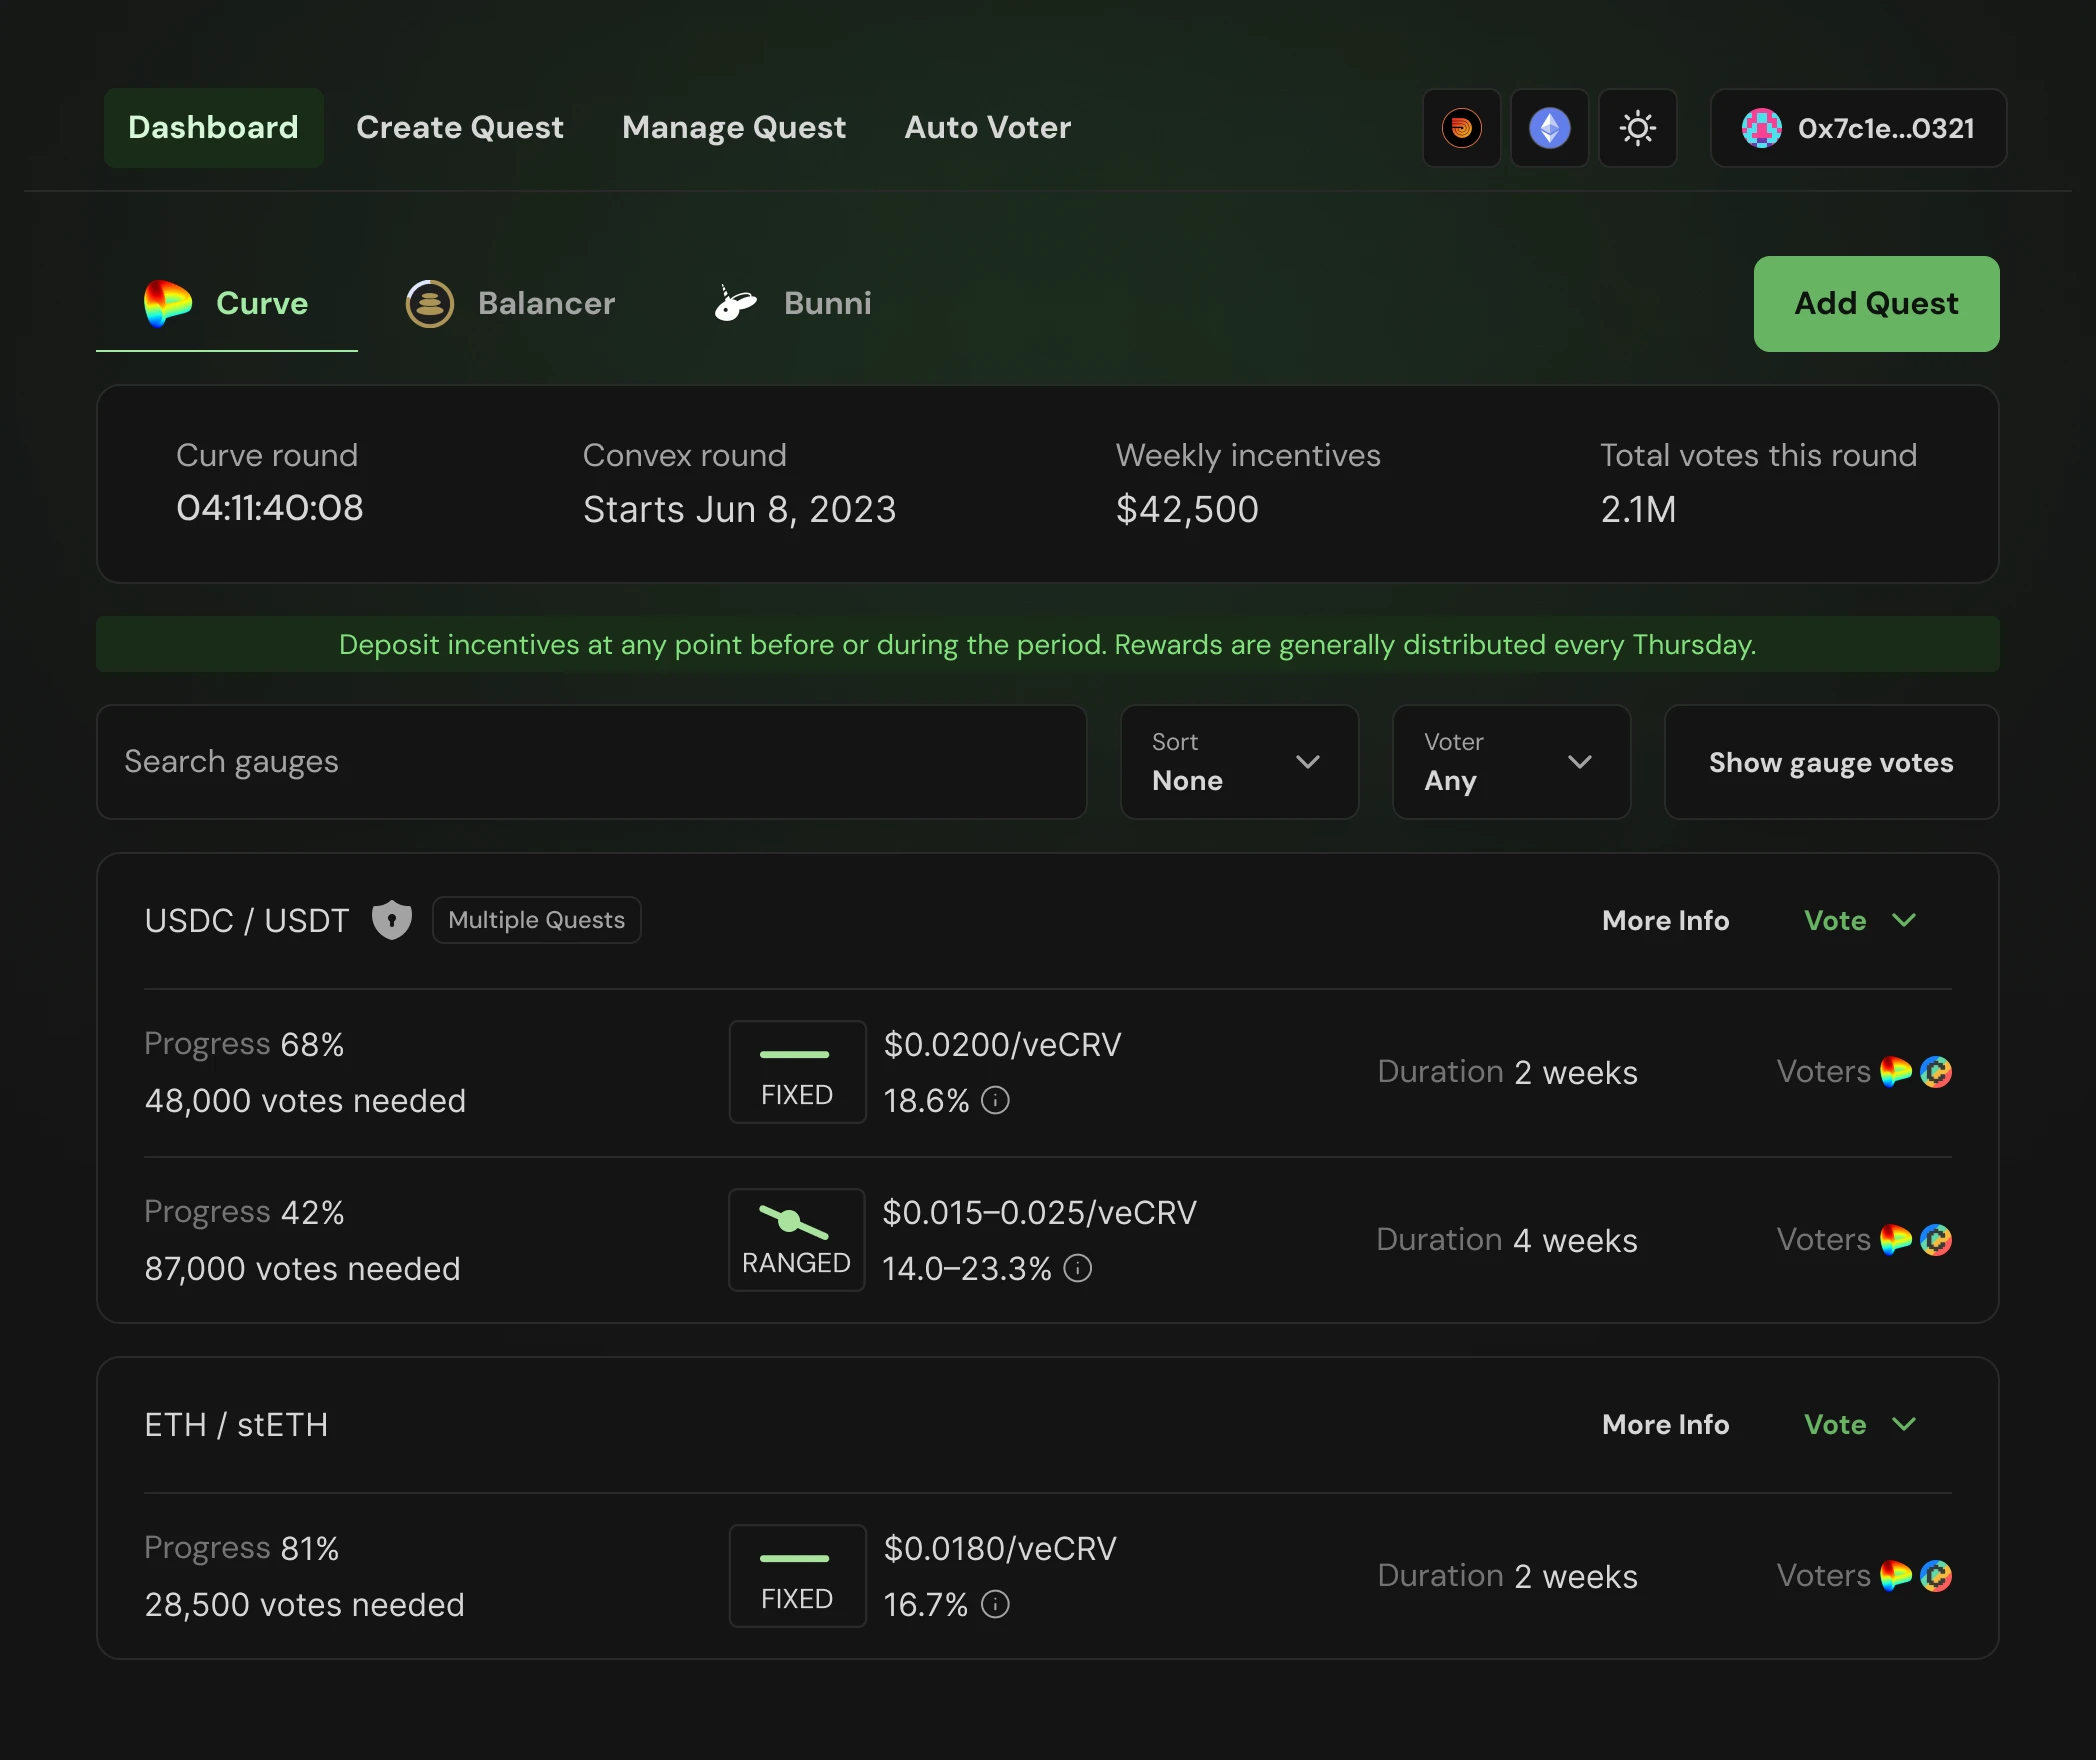The image size is (2096, 1760).
Task: Click the Multiple Quests badge
Action: point(537,920)
